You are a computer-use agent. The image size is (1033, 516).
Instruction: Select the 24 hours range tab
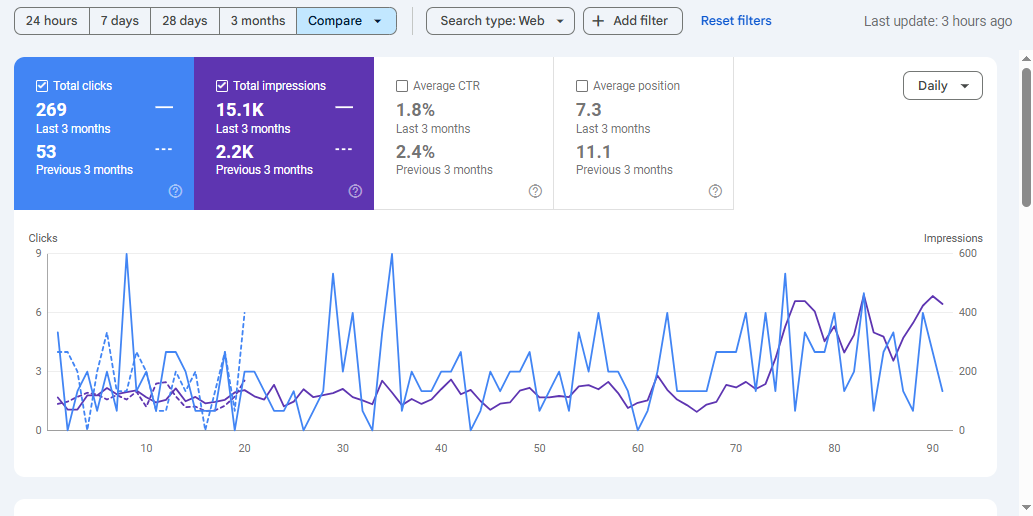pos(51,21)
